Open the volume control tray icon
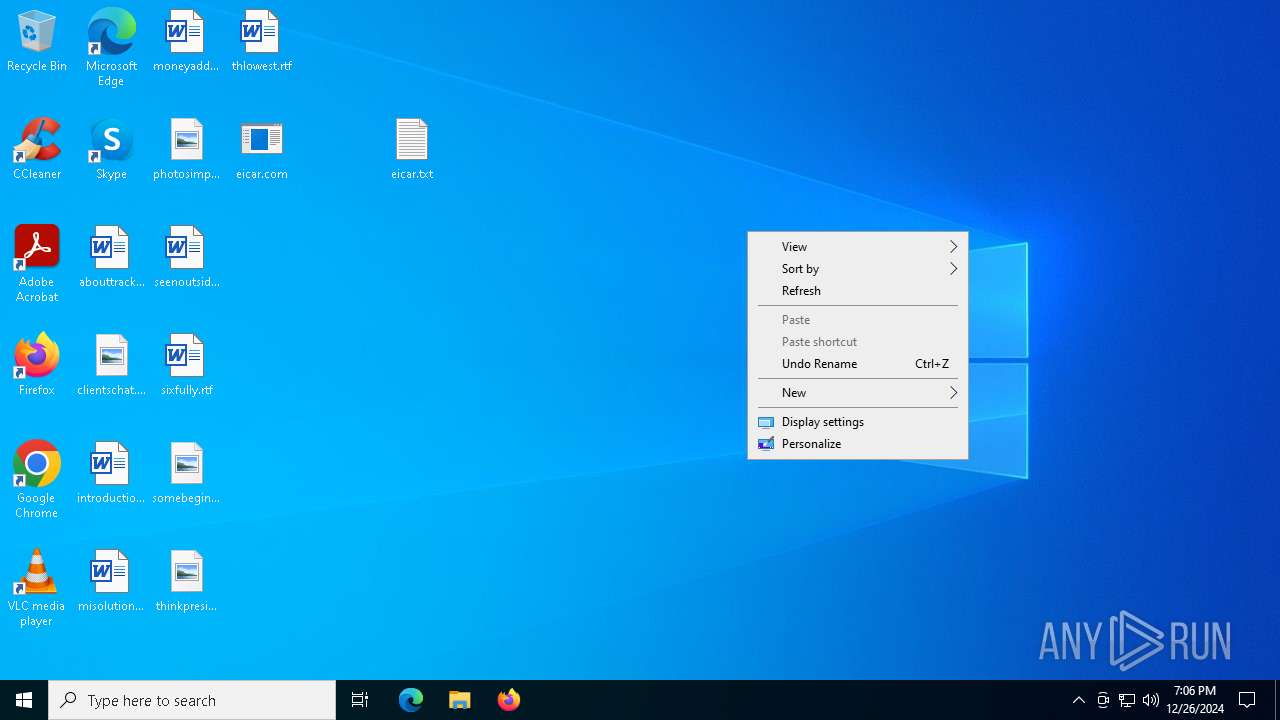Image resolution: width=1280 pixels, height=720 pixels. click(x=1151, y=700)
